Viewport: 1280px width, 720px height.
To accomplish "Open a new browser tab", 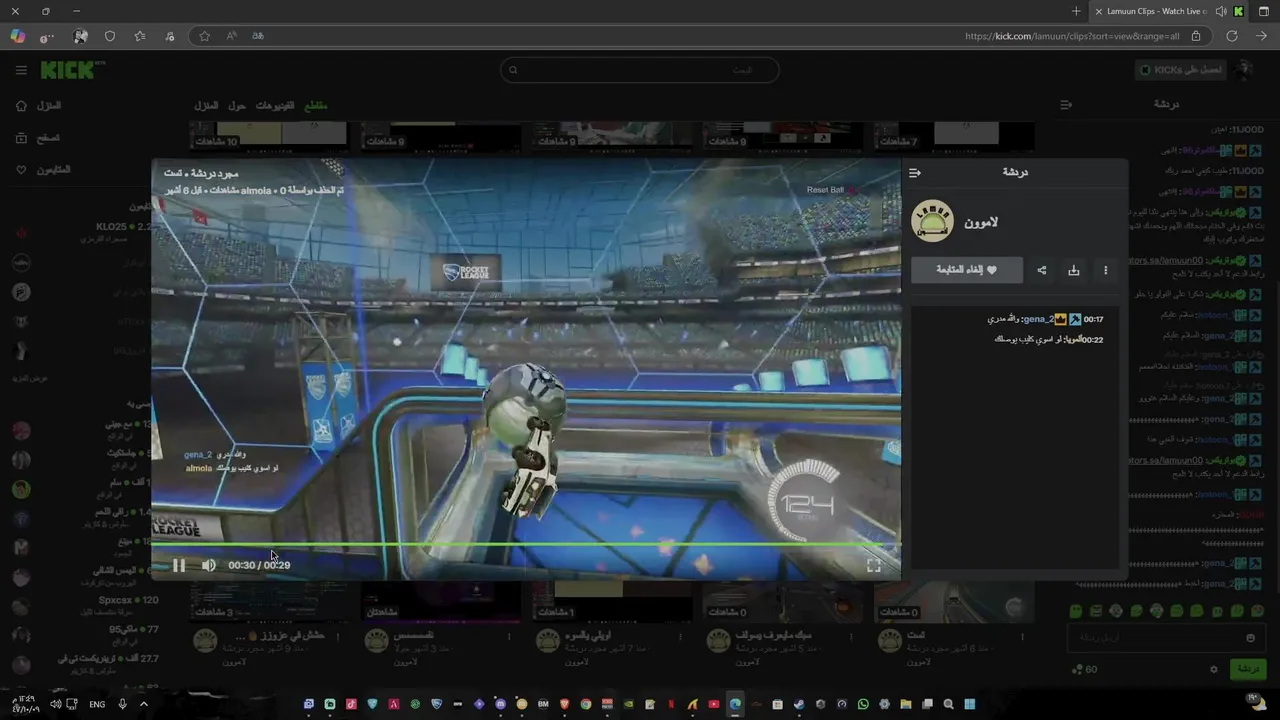I will click(x=1076, y=11).
